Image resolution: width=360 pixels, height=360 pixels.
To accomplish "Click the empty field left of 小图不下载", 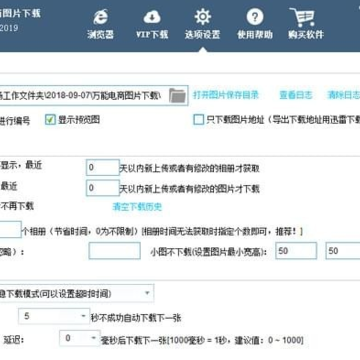I will click(114, 251).
